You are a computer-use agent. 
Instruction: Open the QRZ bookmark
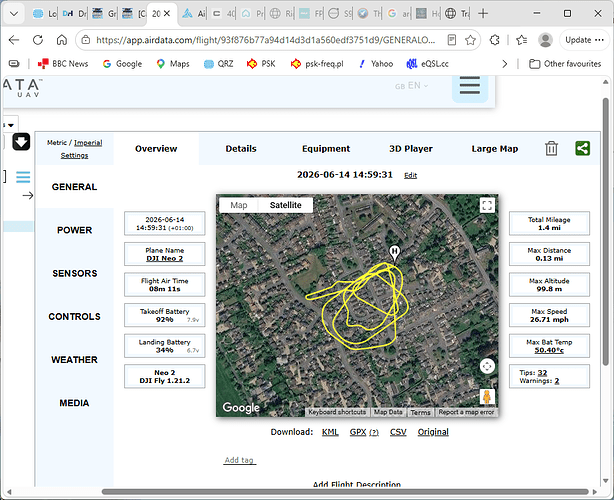pos(219,64)
